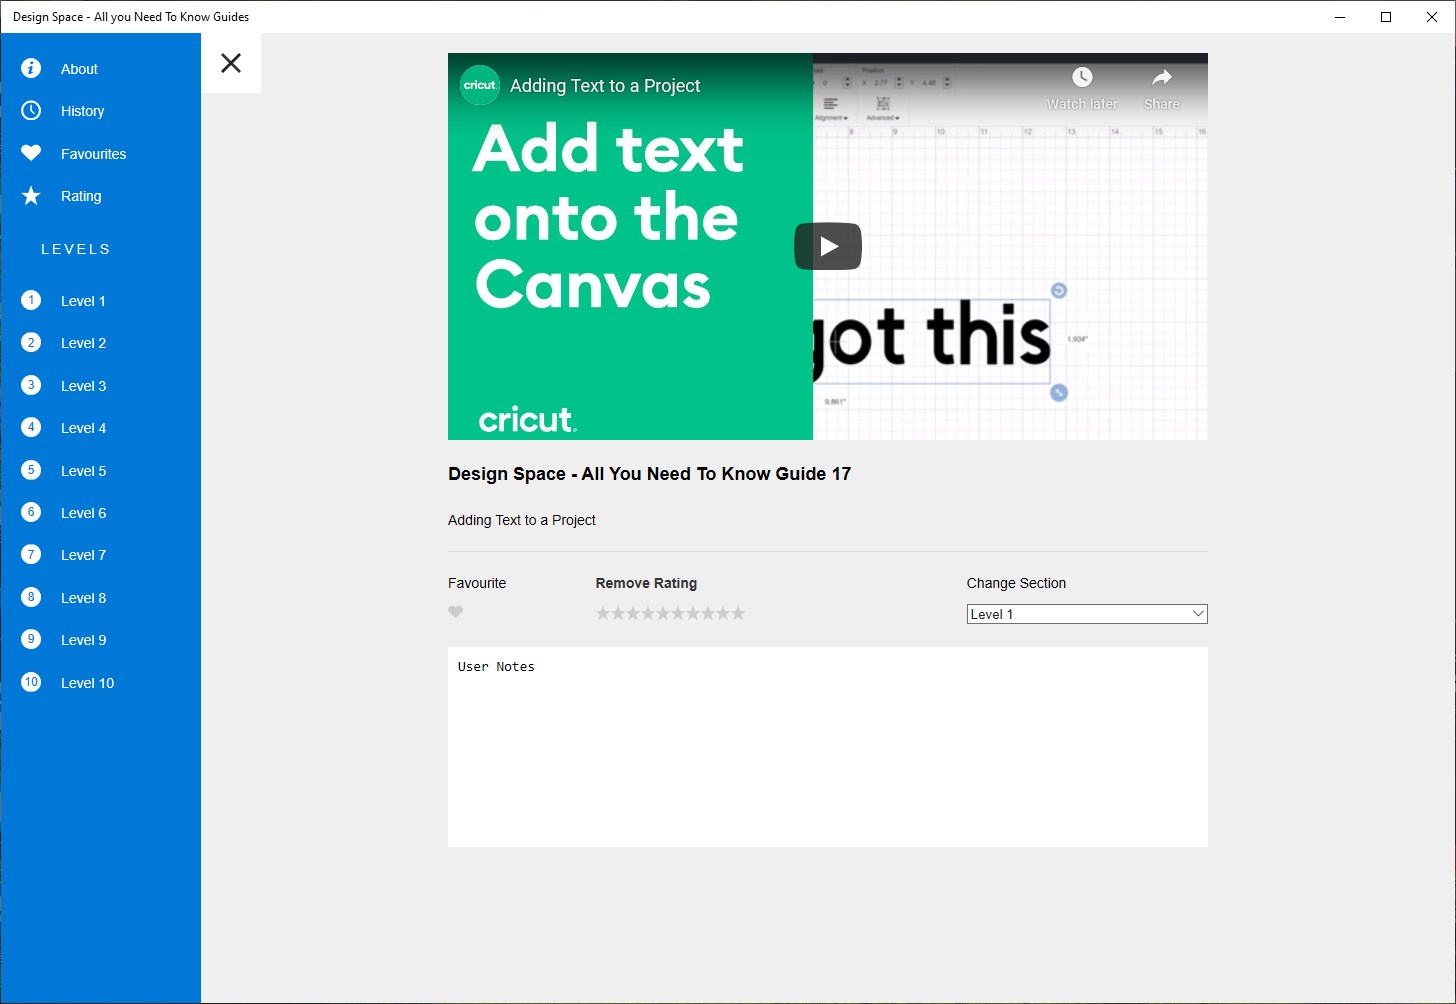Viewport: 1456px width, 1004px height.
Task: Click the Cricut channel logo on the video
Action: click(x=480, y=85)
